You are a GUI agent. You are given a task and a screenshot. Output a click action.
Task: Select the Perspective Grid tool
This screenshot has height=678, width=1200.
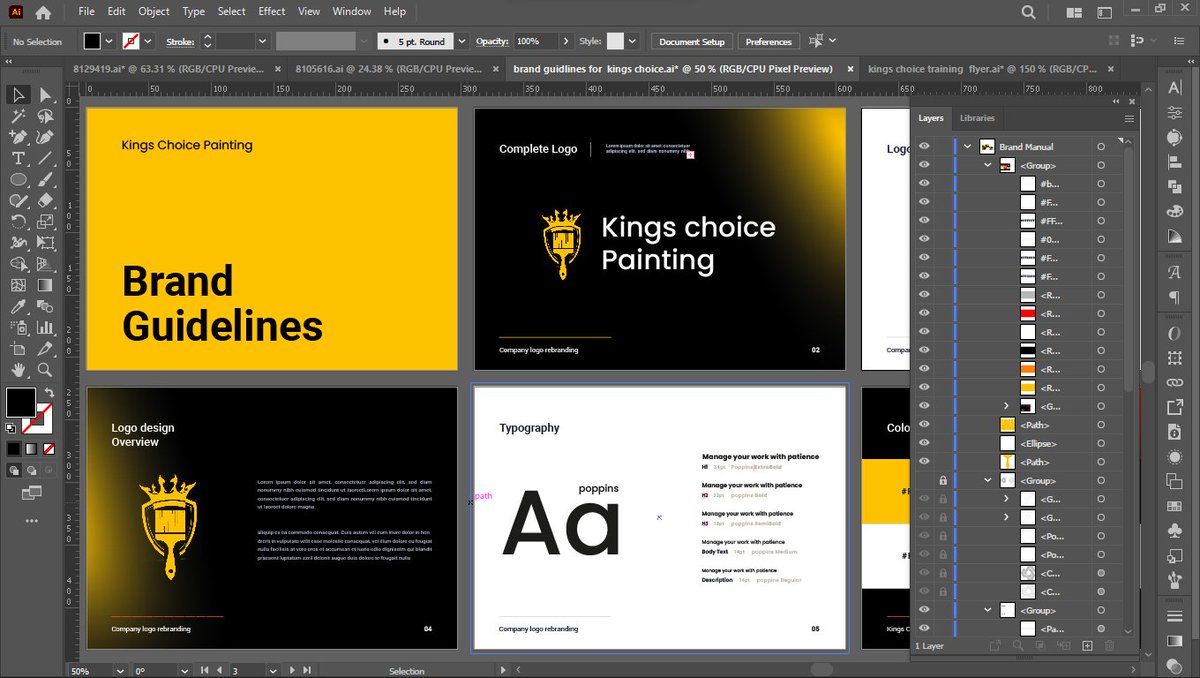pyautogui.click(x=45, y=264)
